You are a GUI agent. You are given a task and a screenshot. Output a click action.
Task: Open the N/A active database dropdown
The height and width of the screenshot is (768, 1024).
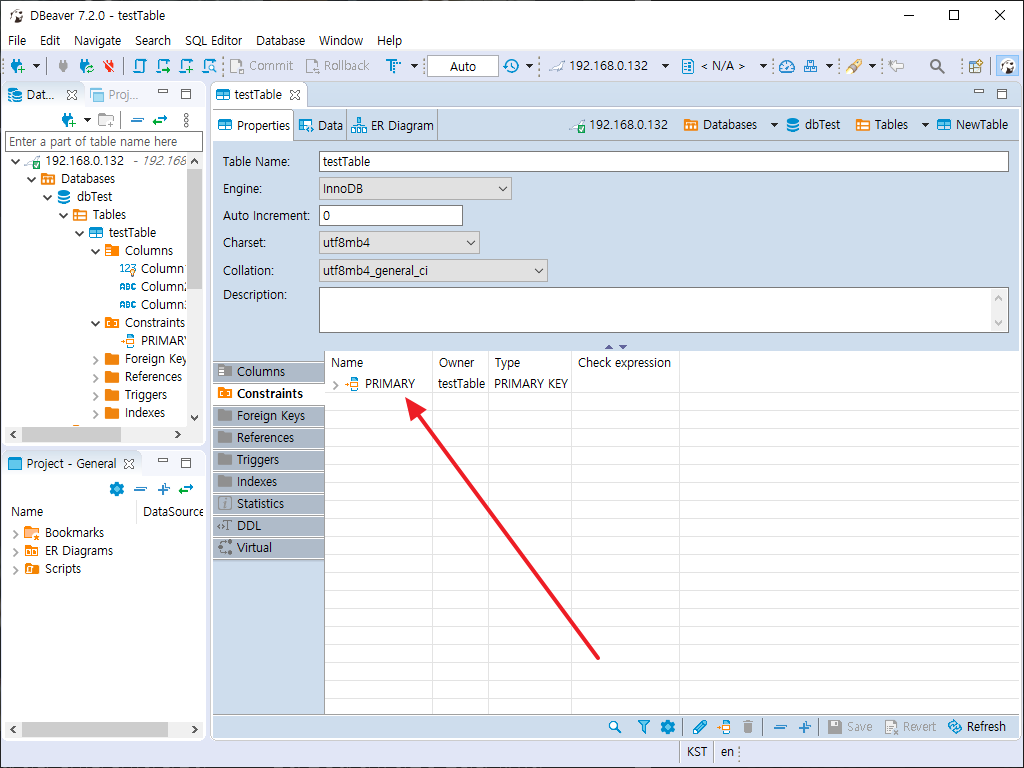click(x=763, y=66)
